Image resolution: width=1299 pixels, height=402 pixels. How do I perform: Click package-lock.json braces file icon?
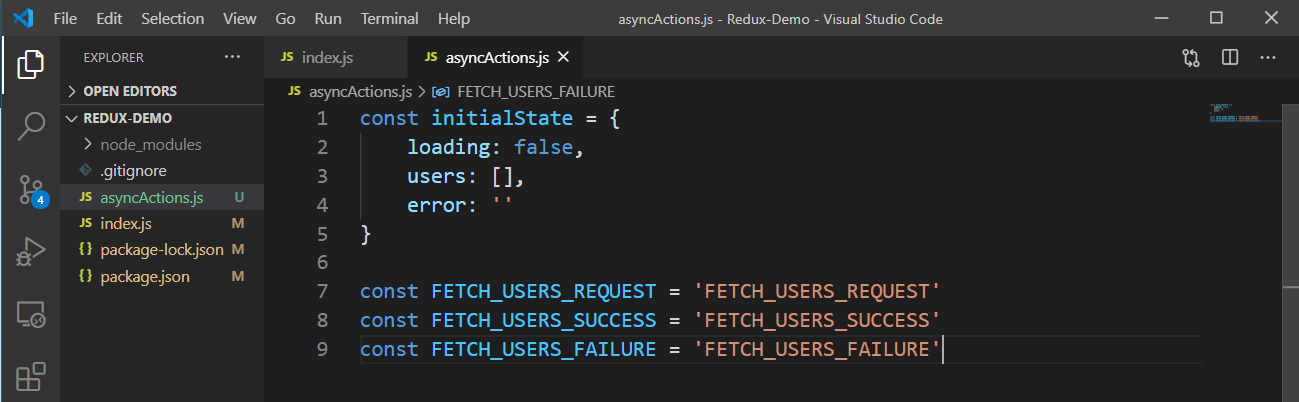[x=85, y=249]
